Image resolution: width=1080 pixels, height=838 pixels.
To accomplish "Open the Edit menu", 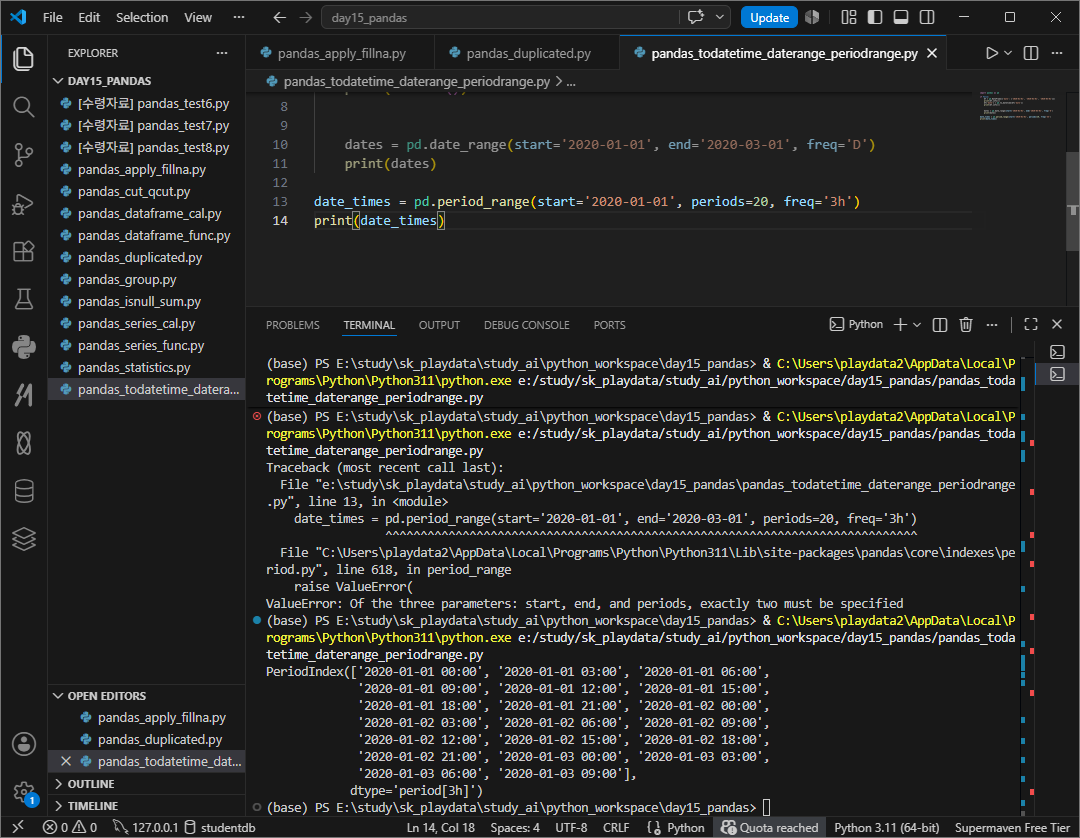I will pyautogui.click(x=89, y=17).
